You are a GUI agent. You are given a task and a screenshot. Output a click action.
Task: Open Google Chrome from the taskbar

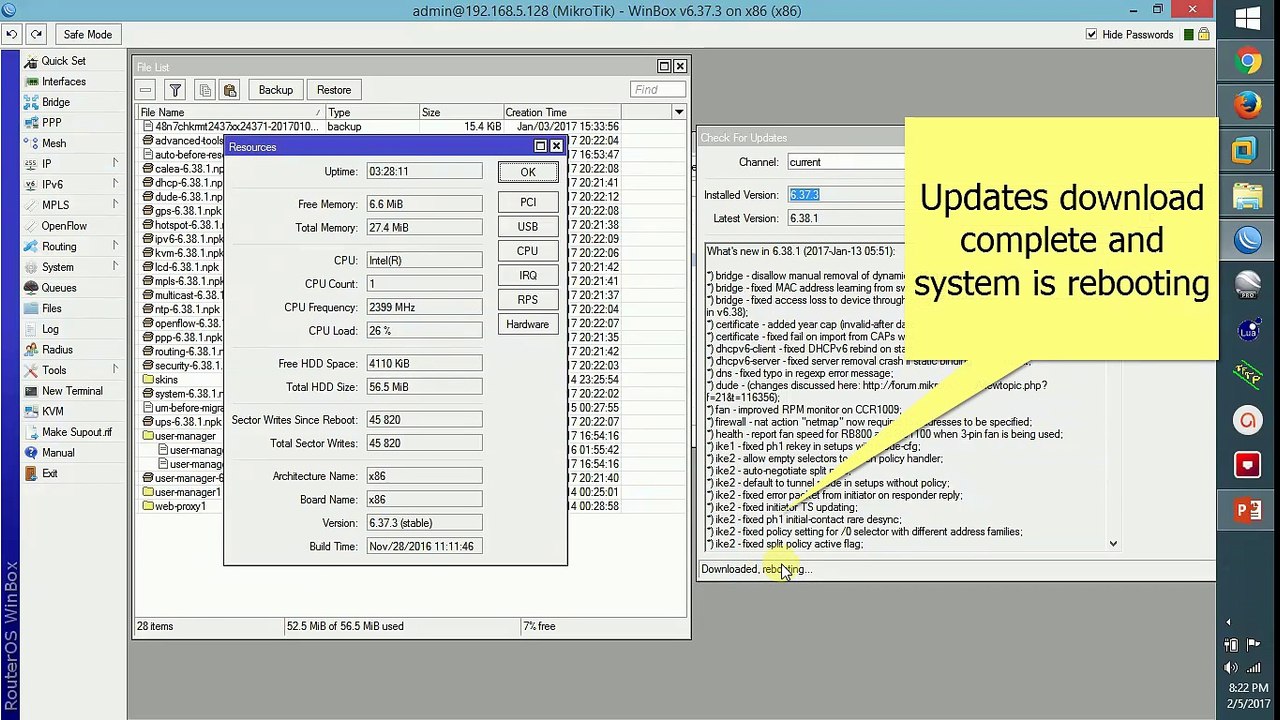1248,62
